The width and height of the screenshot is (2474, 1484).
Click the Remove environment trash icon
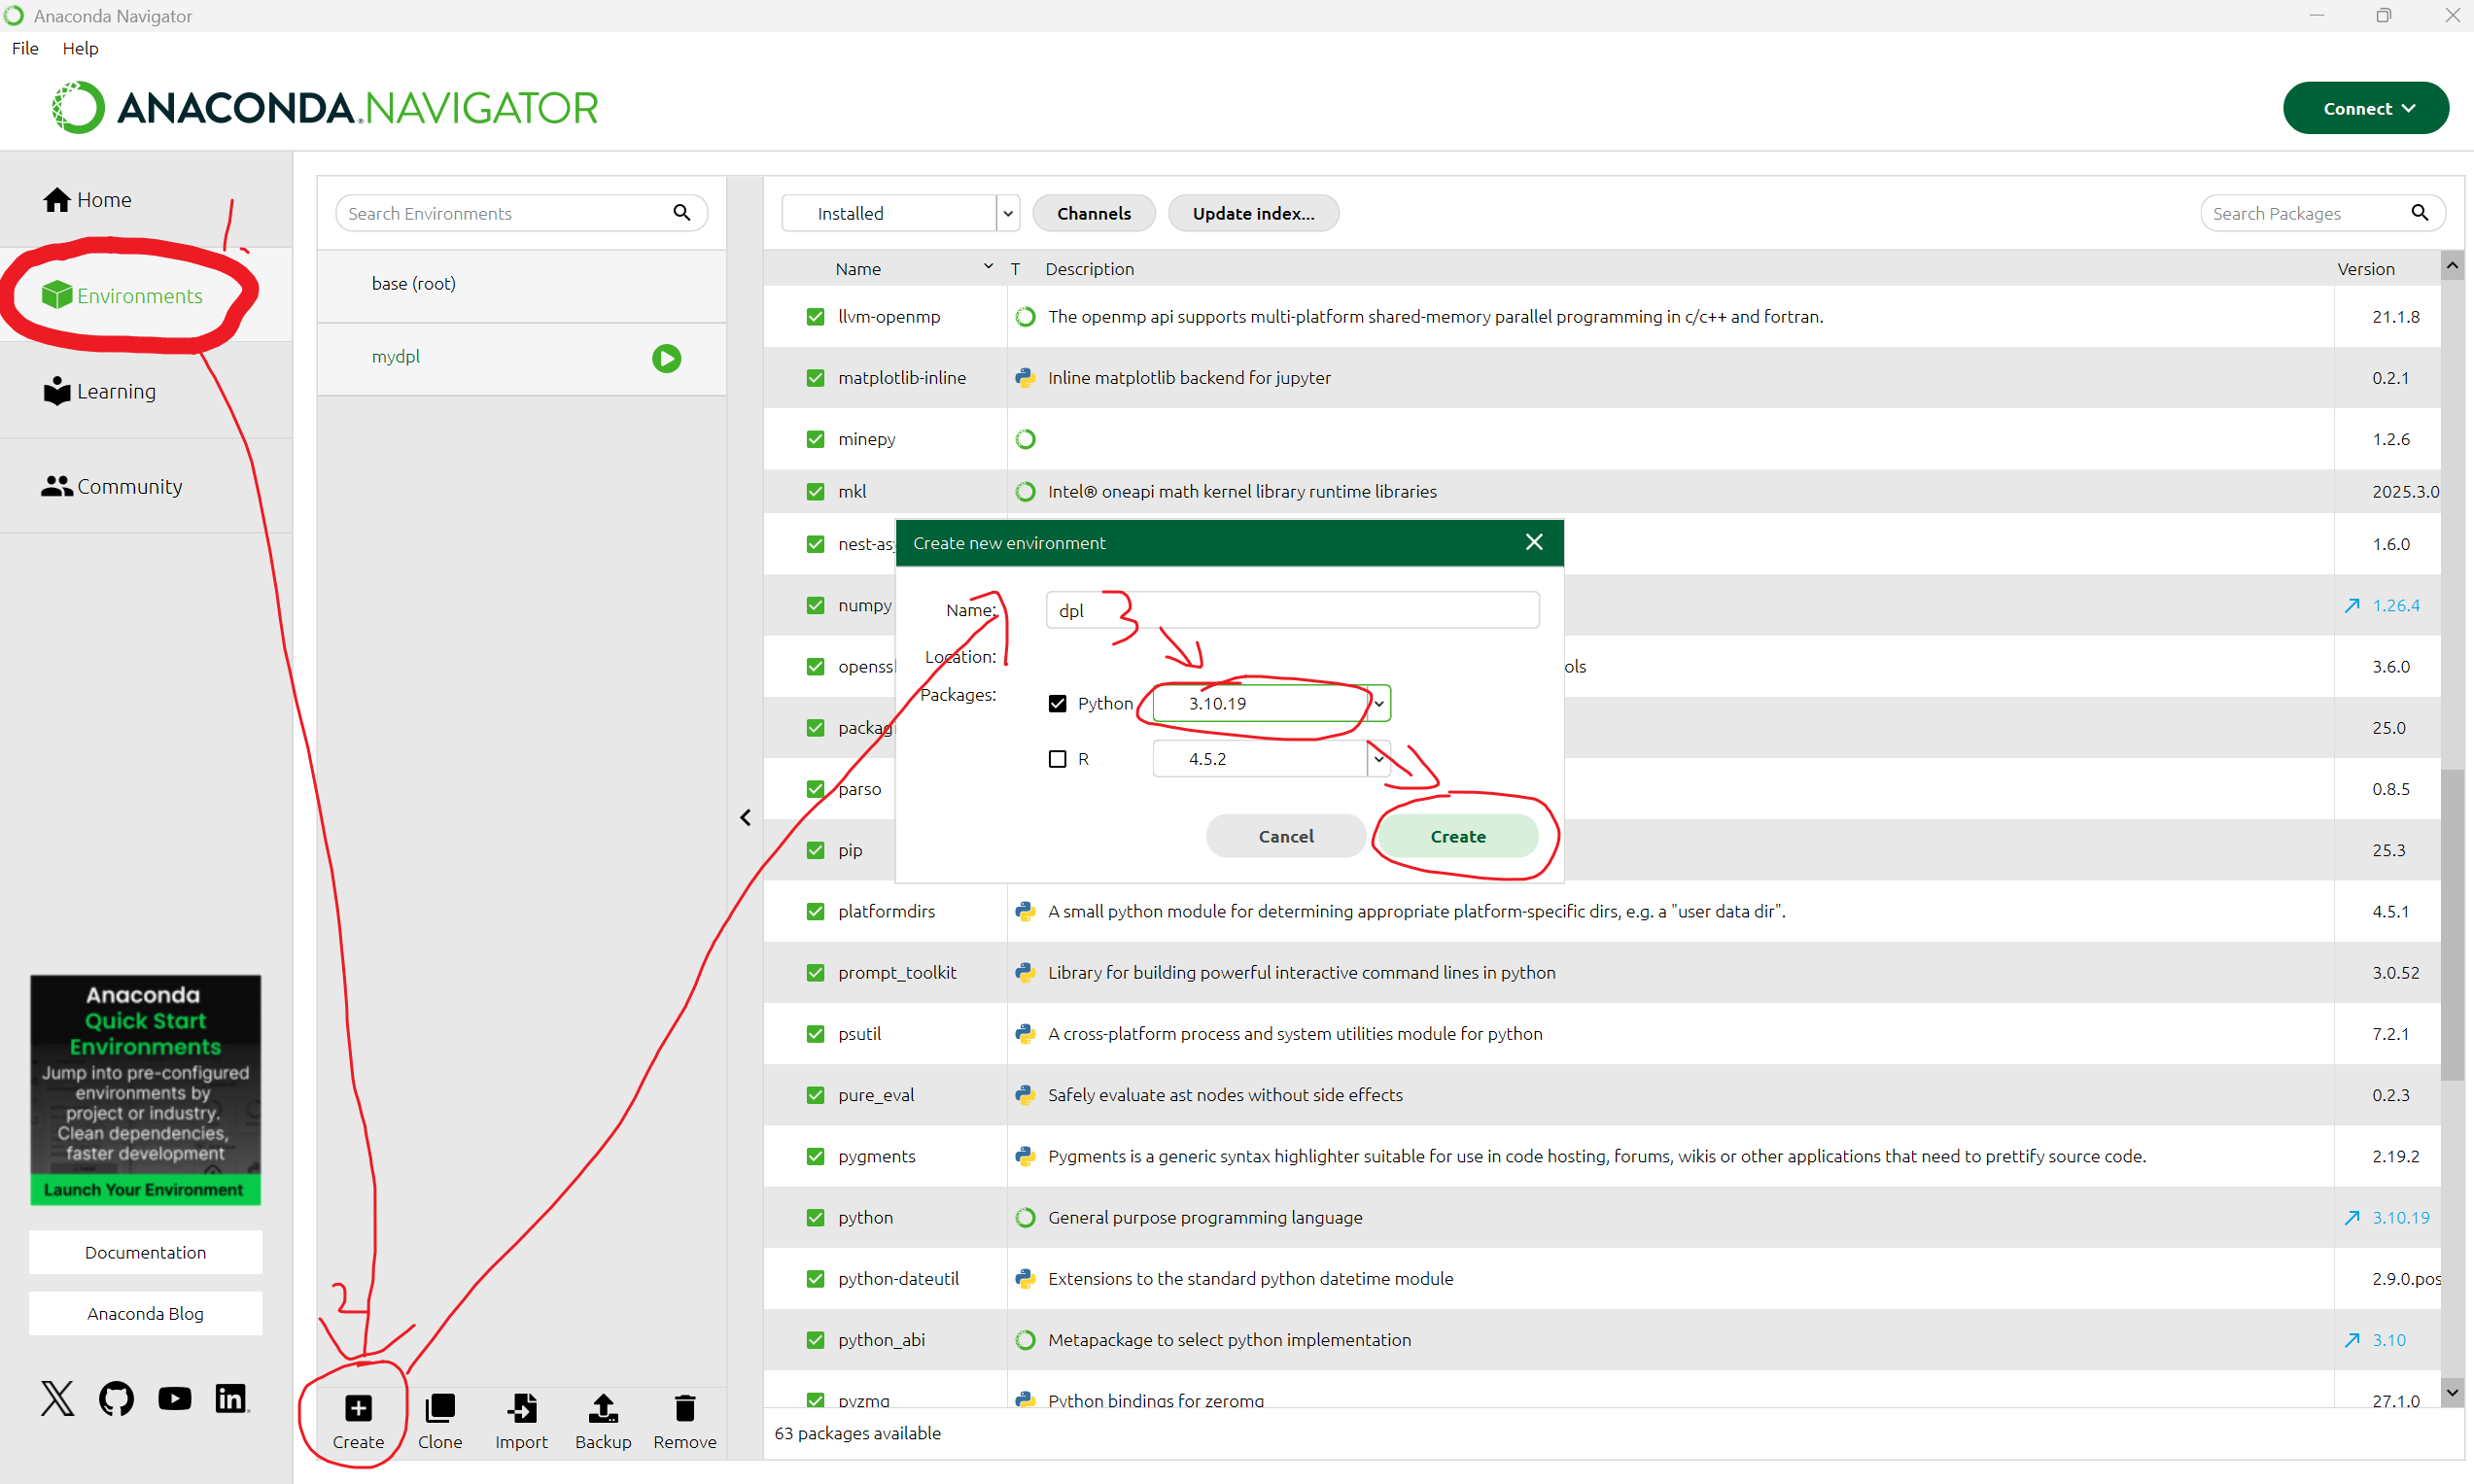tap(685, 1408)
